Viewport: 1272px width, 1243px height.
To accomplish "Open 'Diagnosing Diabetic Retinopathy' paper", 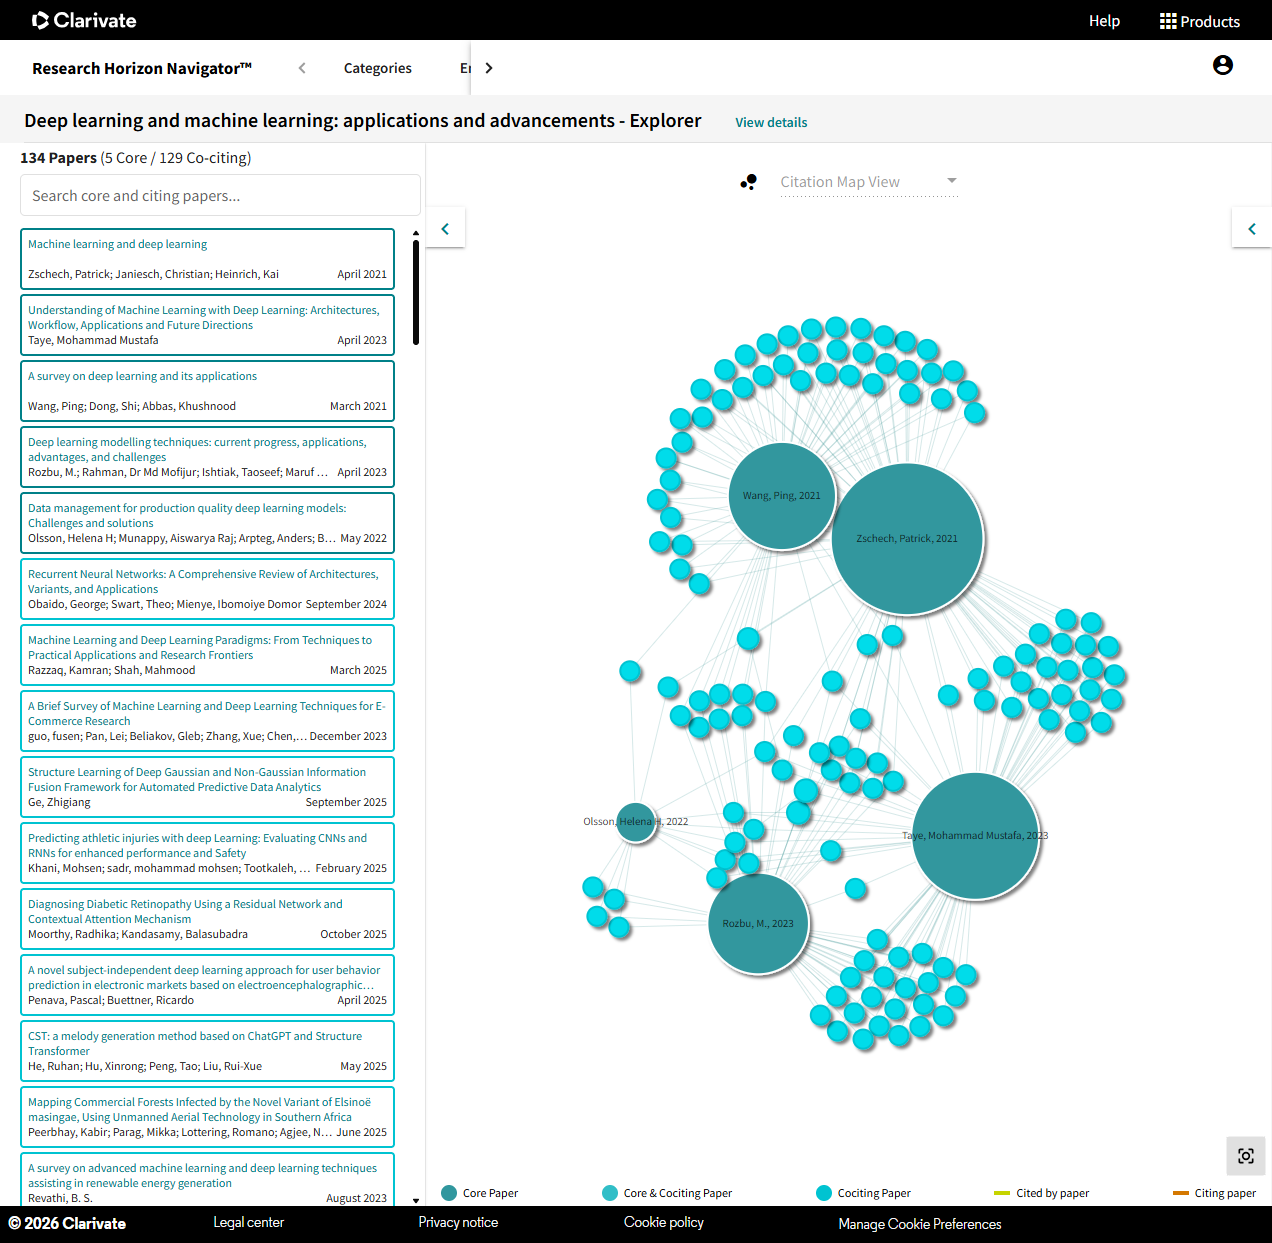I will 207,919.
